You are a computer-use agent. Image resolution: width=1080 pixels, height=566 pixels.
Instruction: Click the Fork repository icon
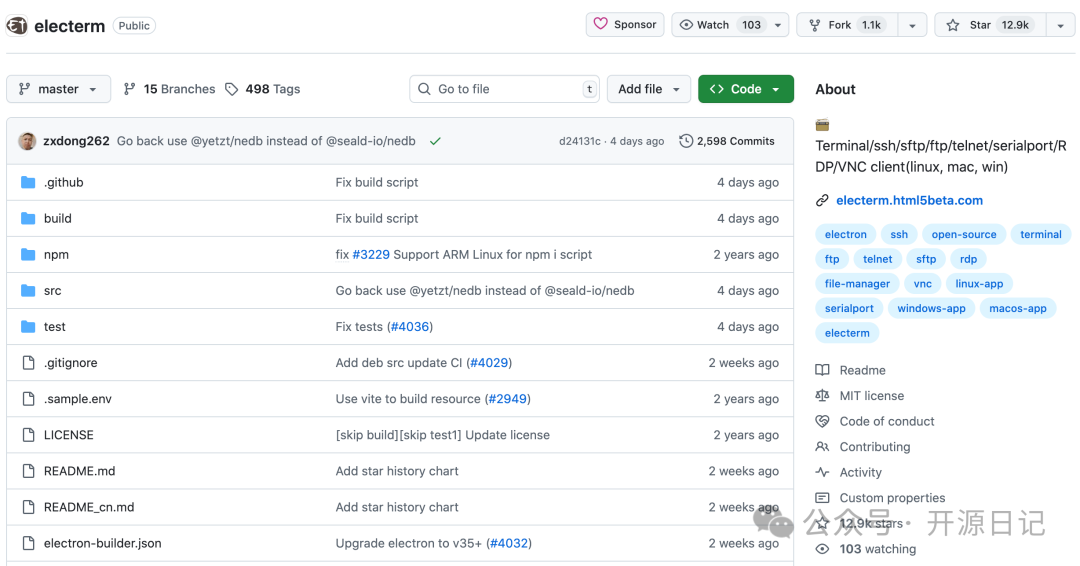[813, 25]
